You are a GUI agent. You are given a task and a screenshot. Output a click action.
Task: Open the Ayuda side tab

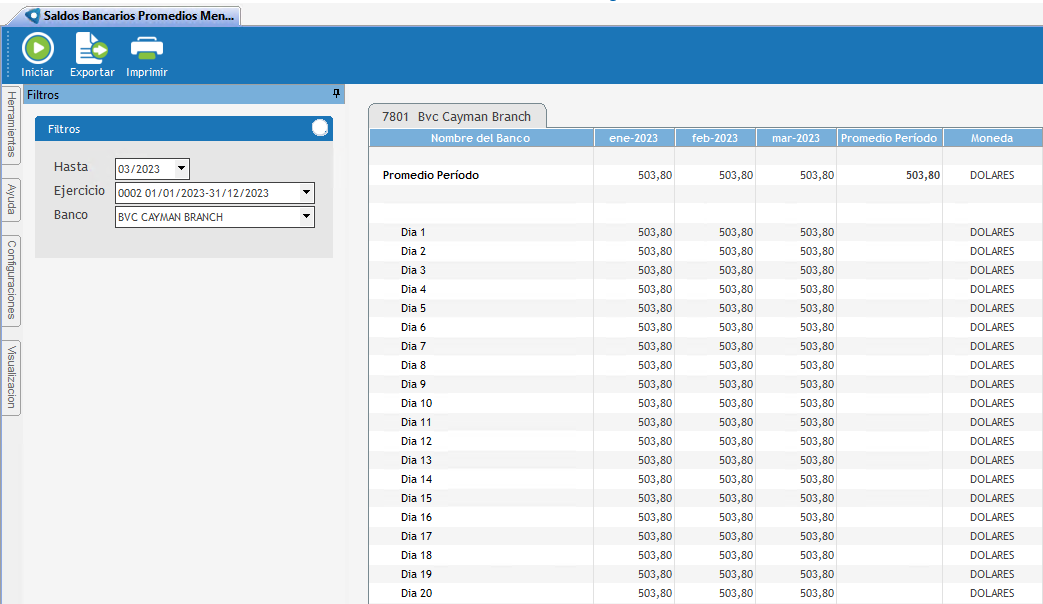coord(11,200)
